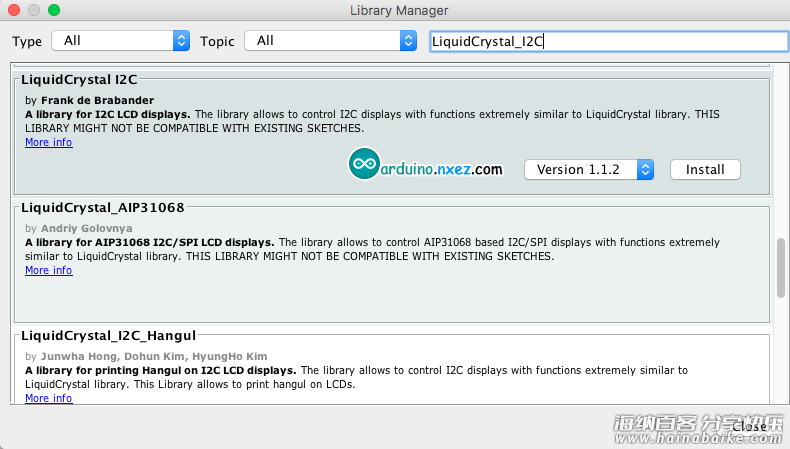The image size is (790, 449).
Task: Install the LiquidCrystal I2C library
Action: click(705, 170)
